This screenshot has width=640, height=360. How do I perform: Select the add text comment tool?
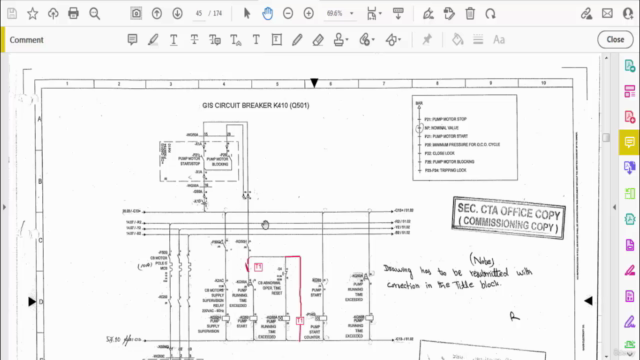coord(256,40)
